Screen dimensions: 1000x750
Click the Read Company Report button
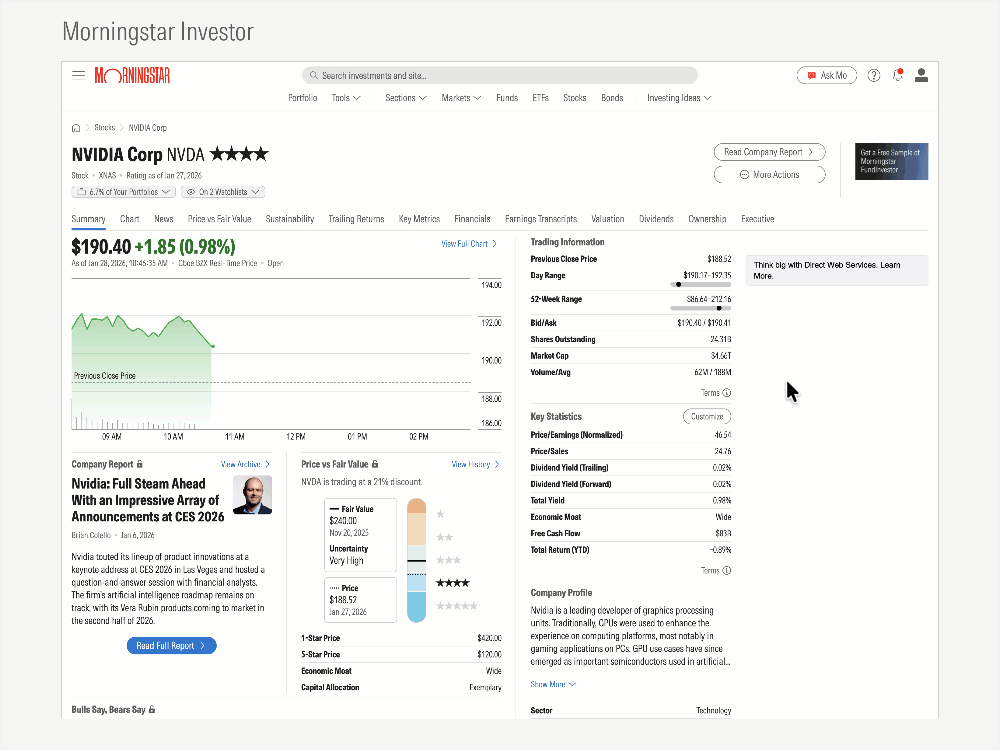coord(770,152)
